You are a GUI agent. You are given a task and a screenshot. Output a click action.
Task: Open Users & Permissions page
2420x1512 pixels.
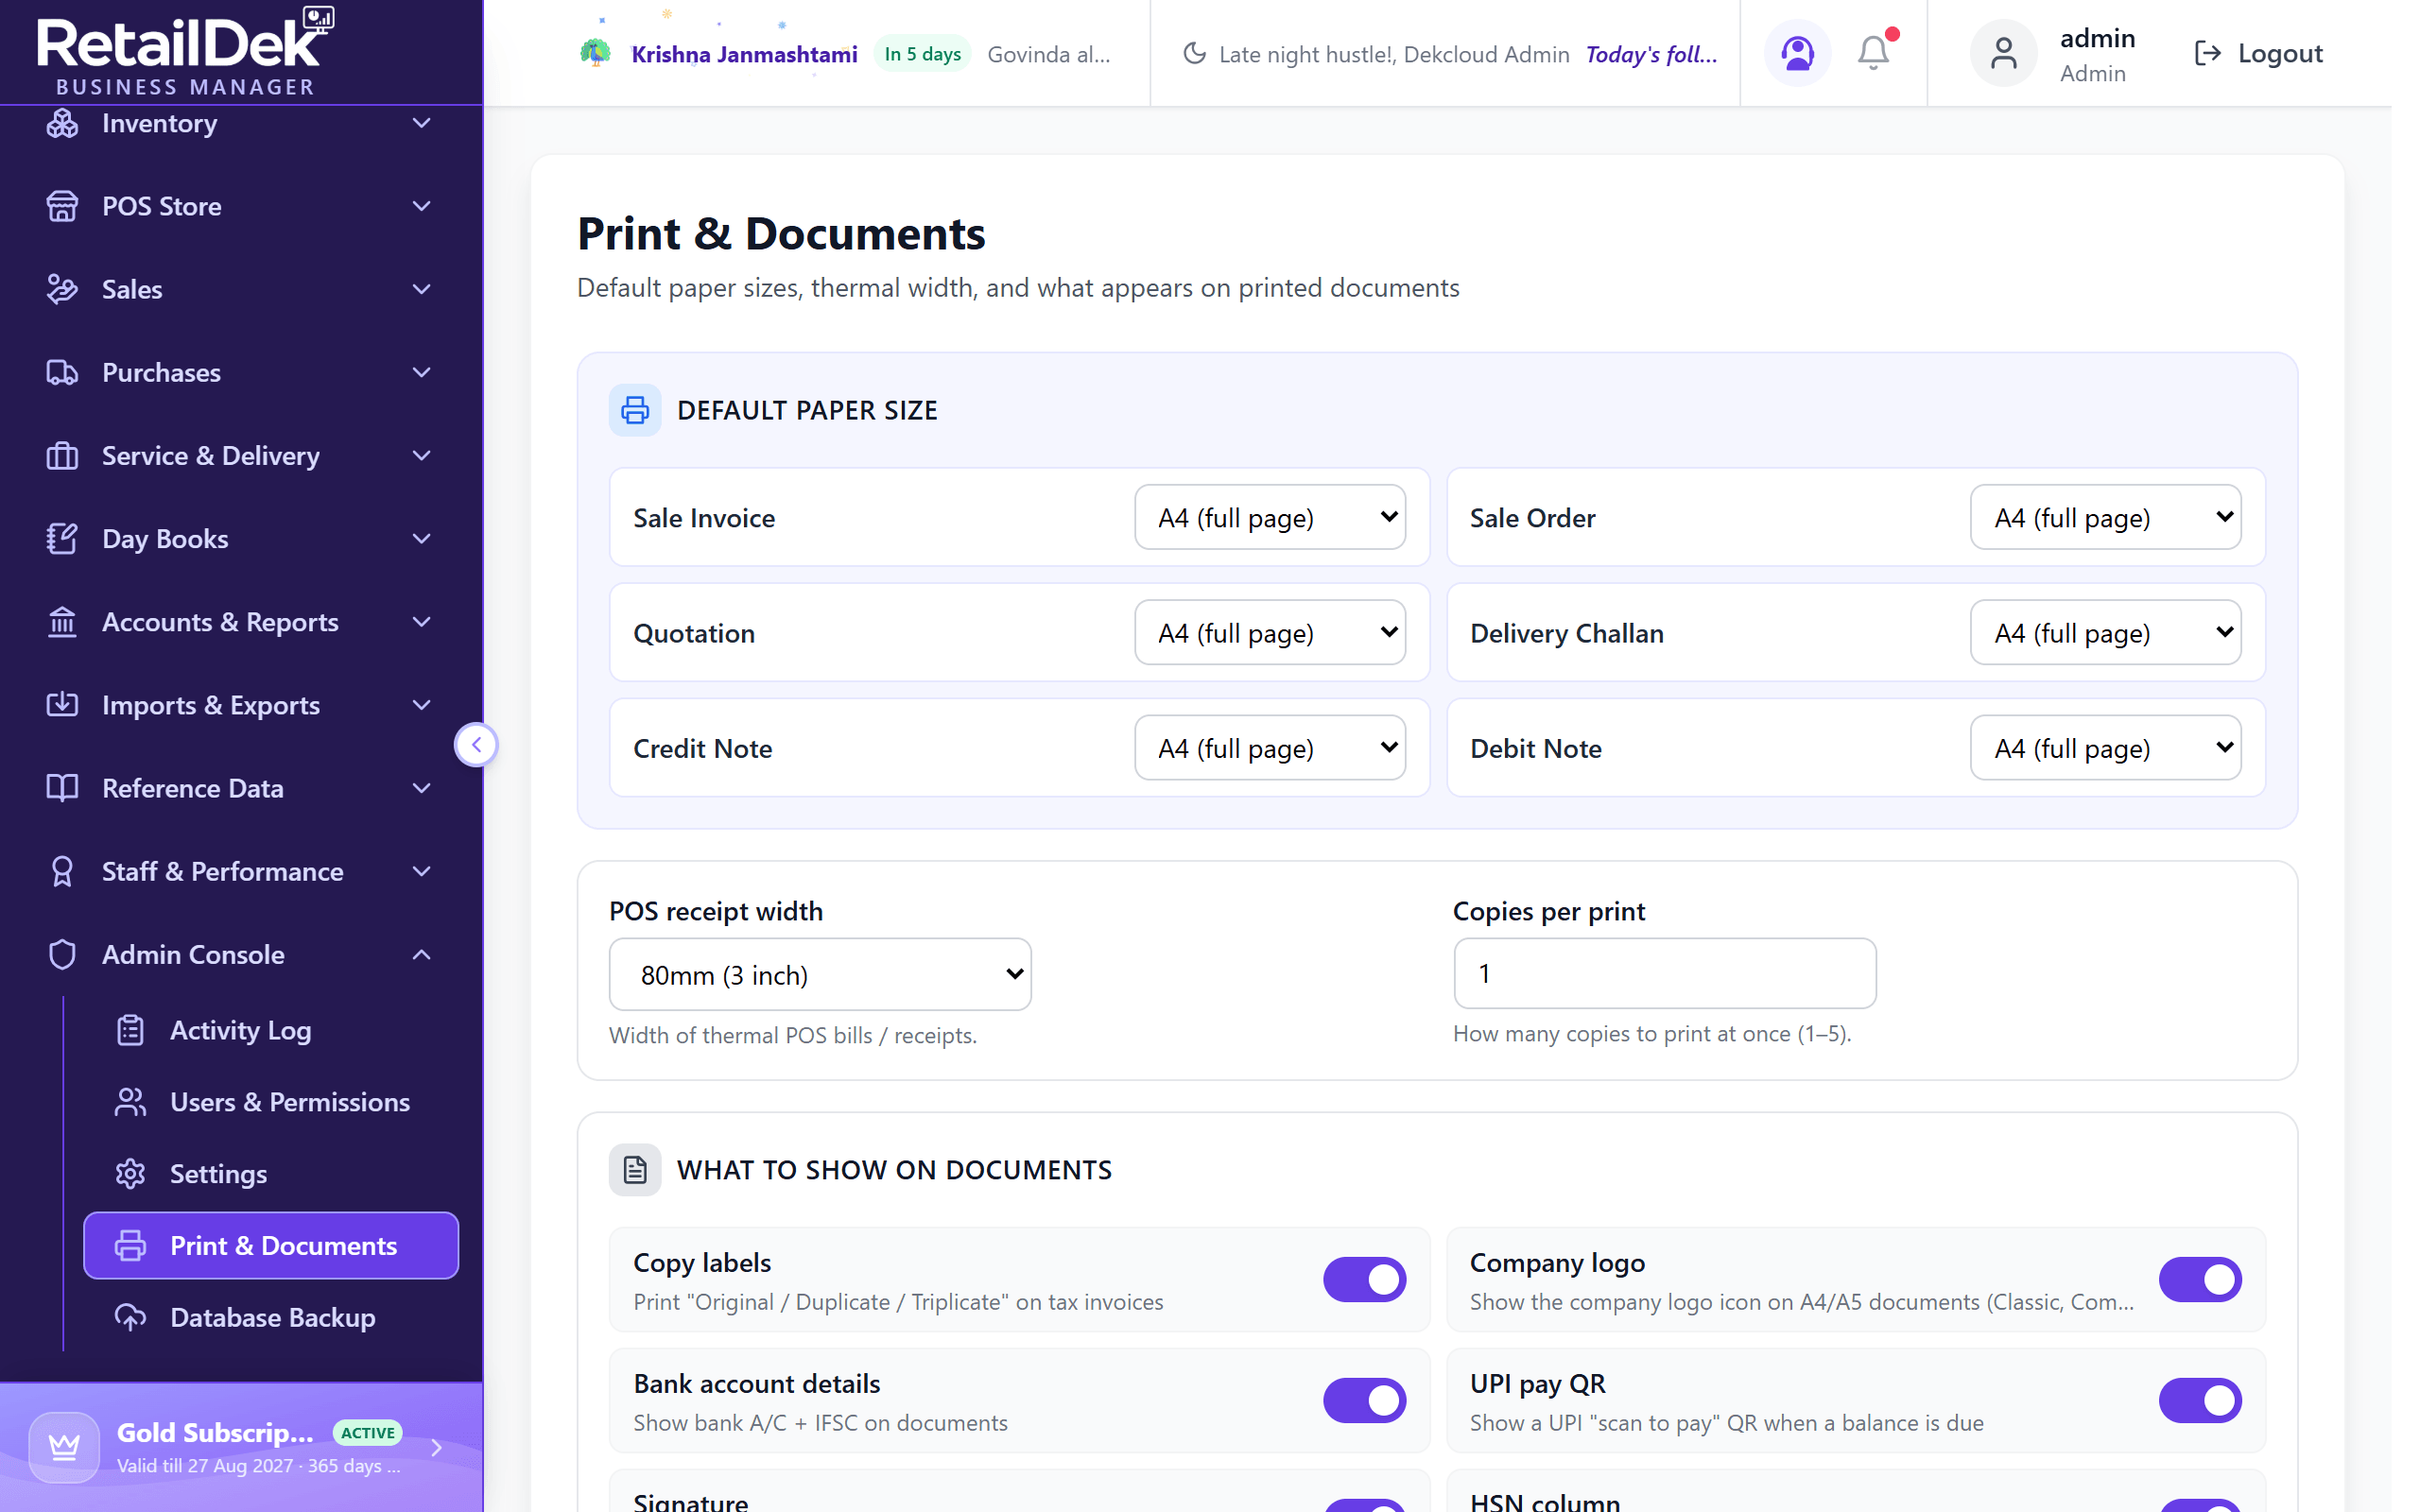[271, 1102]
